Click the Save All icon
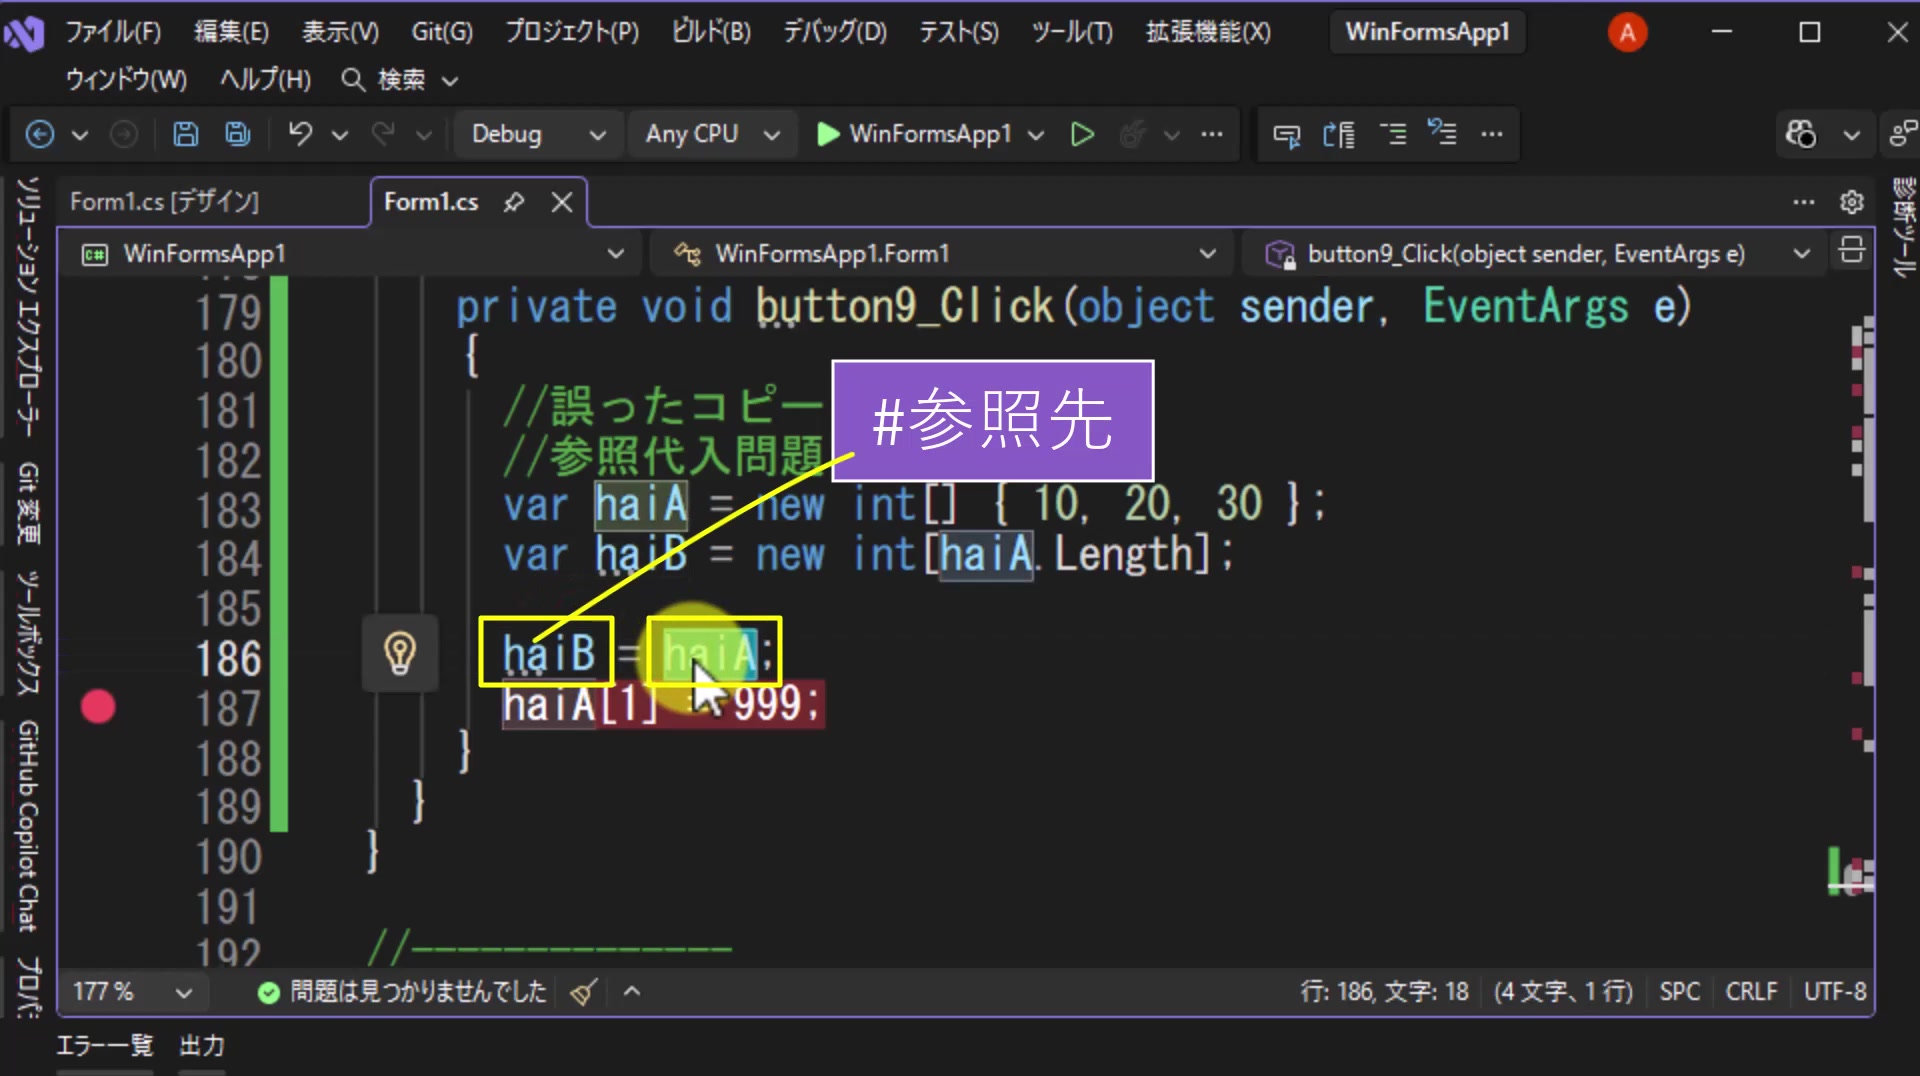The height and width of the screenshot is (1076, 1920). coord(238,134)
